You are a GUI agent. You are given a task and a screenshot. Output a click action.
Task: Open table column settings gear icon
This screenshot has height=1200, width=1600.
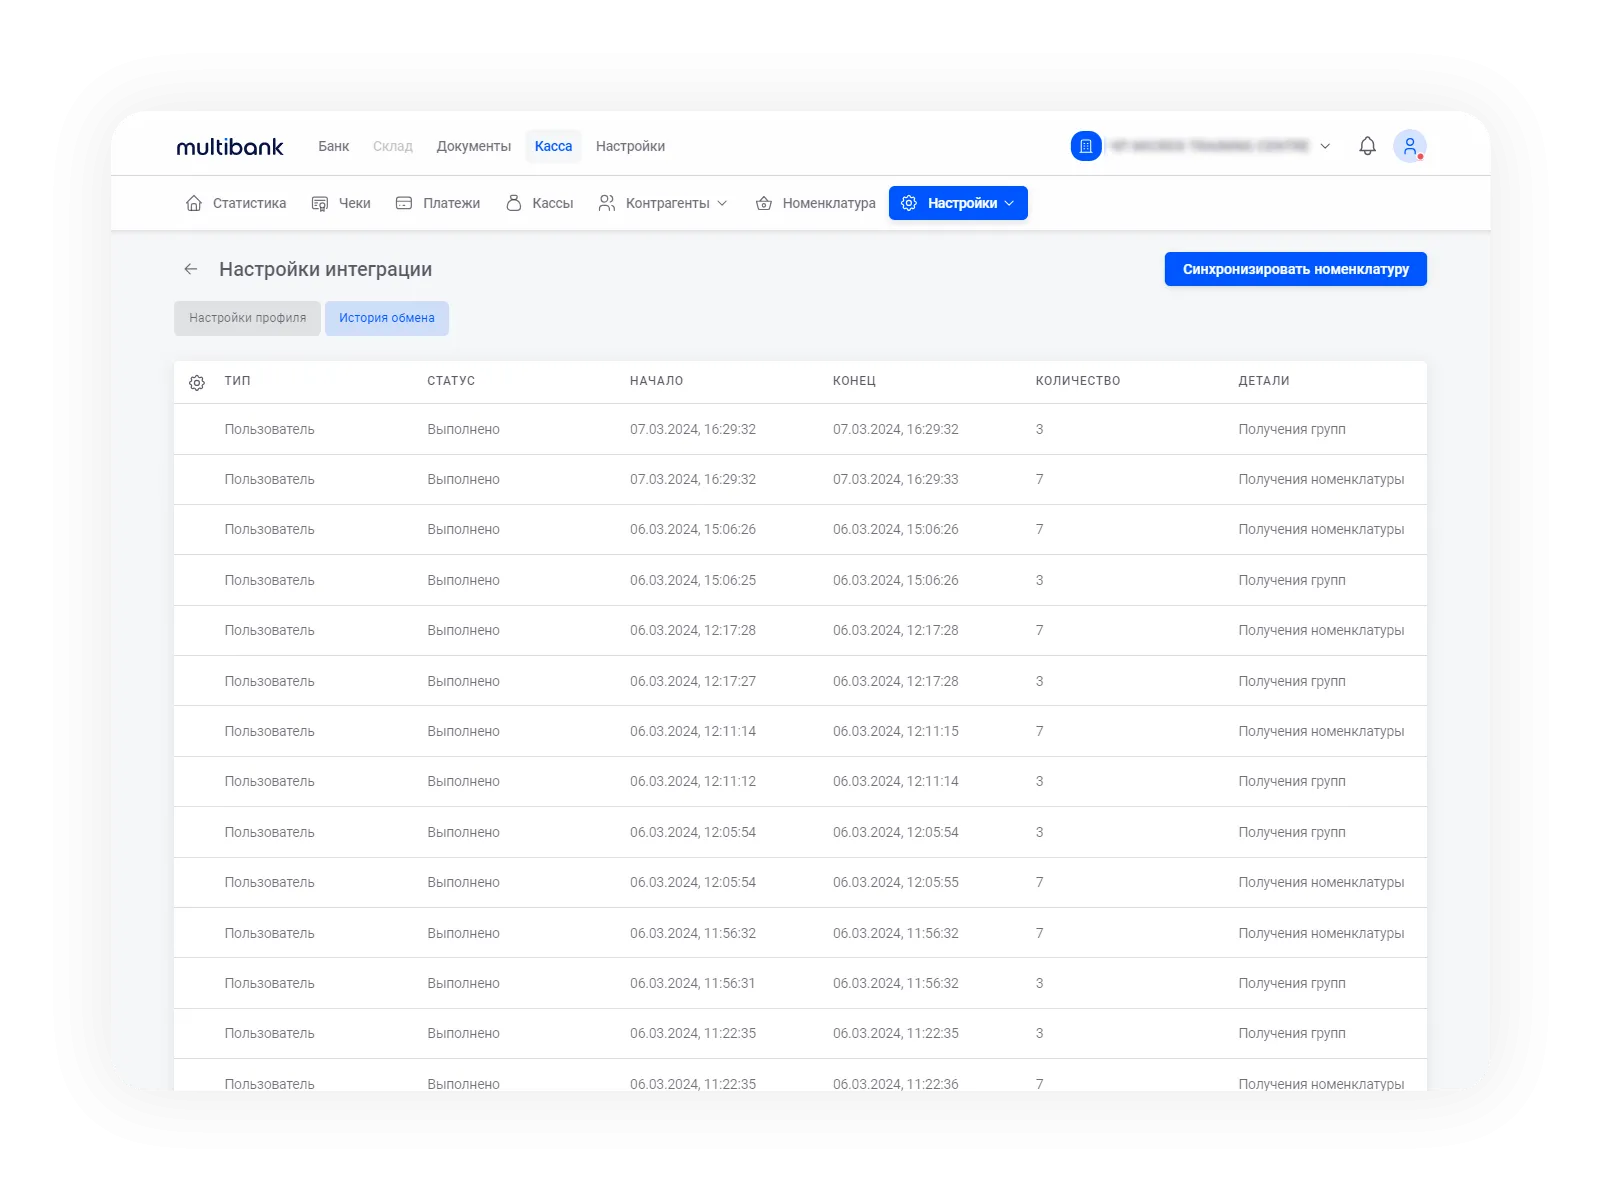pos(197,382)
